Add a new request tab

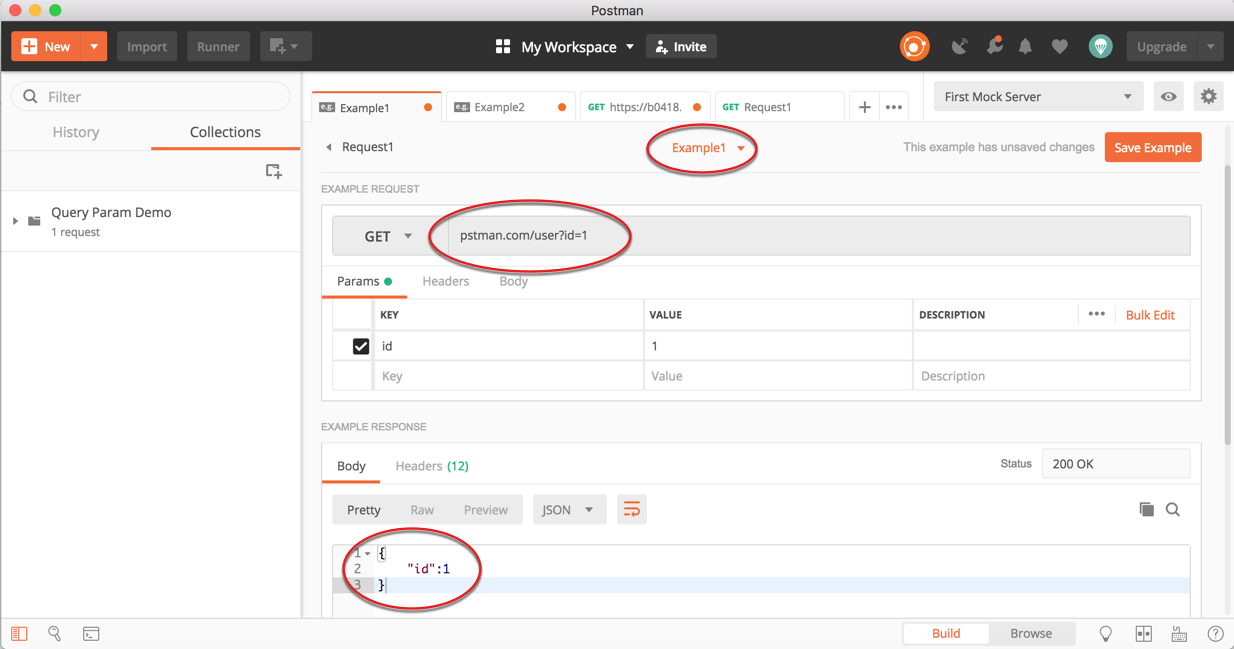[x=864, y=107]
